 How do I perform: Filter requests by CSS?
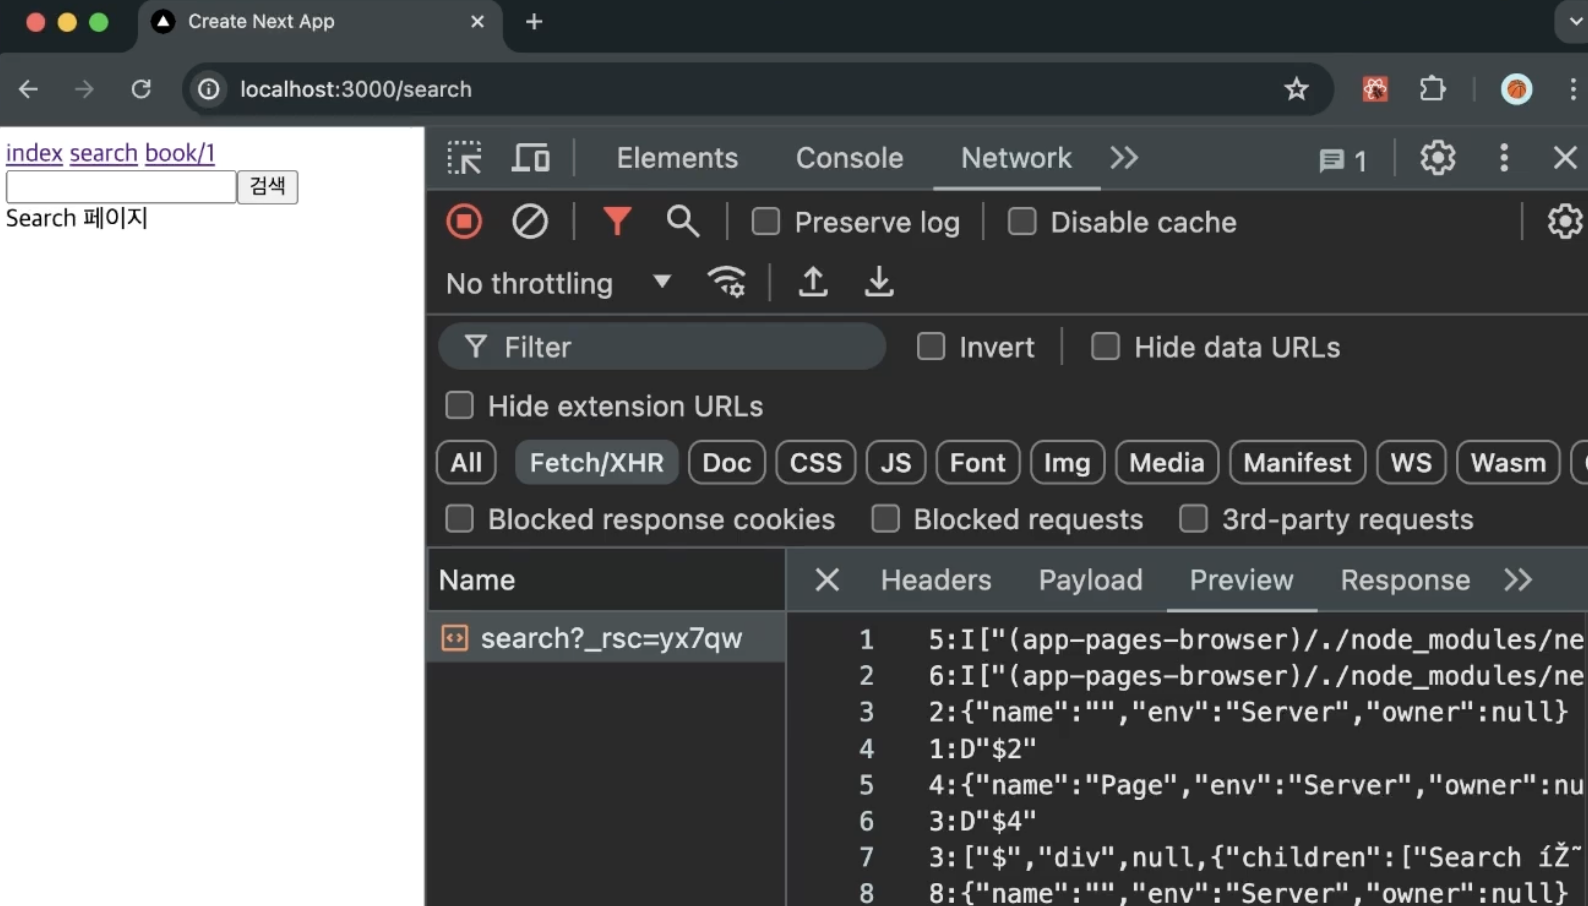pos(816,463)
